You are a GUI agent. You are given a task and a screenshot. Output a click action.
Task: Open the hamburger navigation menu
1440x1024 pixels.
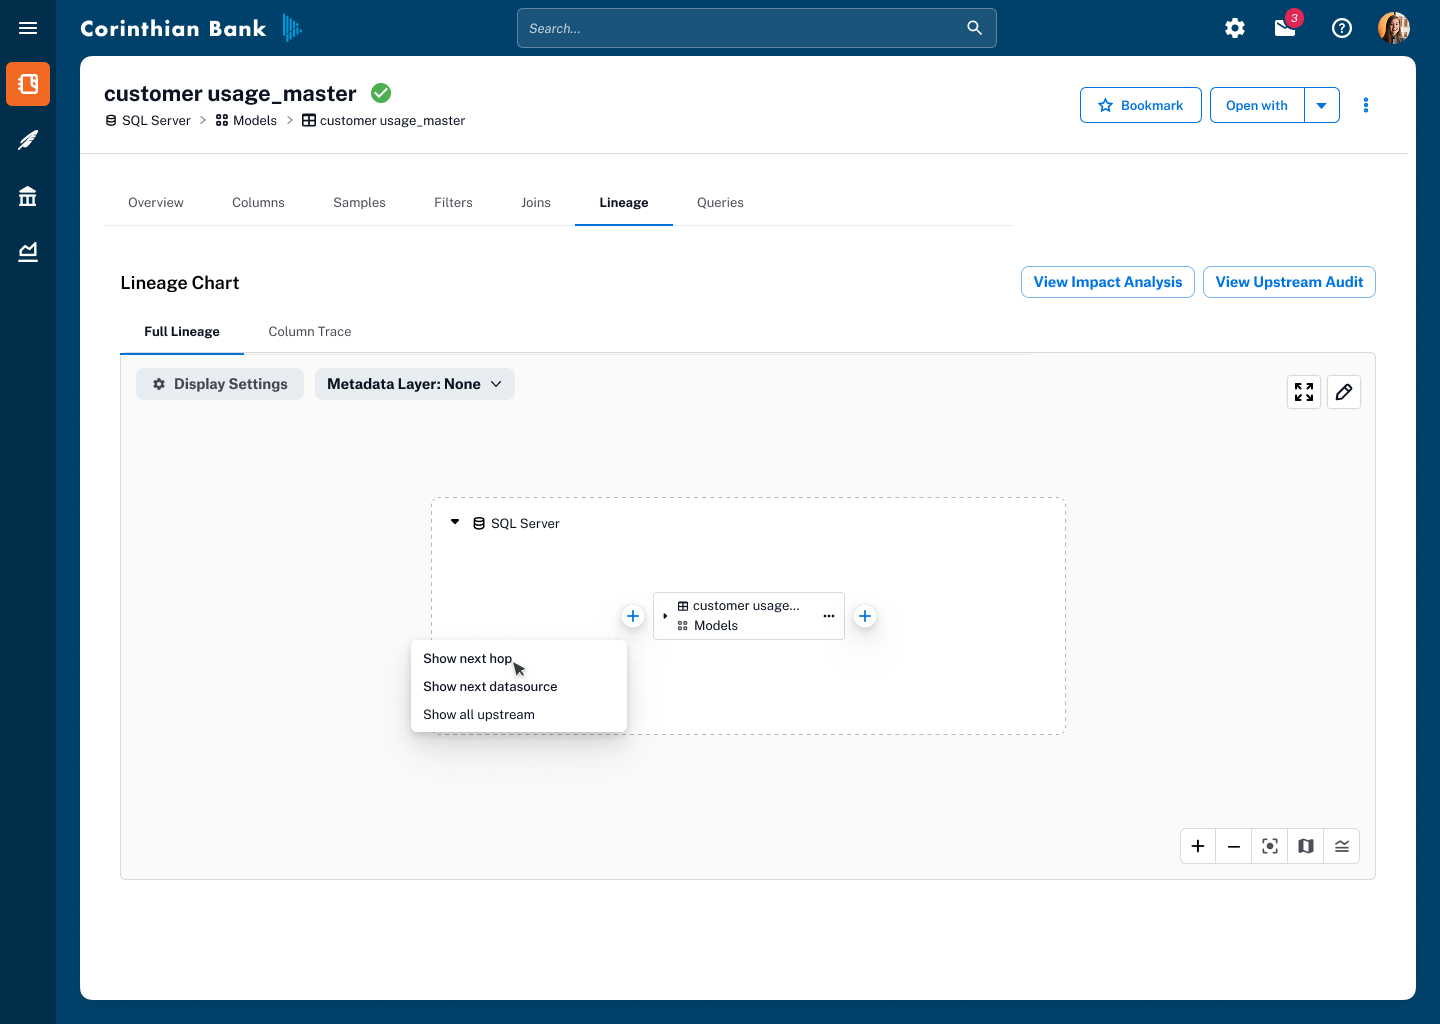tap(28, 28)
